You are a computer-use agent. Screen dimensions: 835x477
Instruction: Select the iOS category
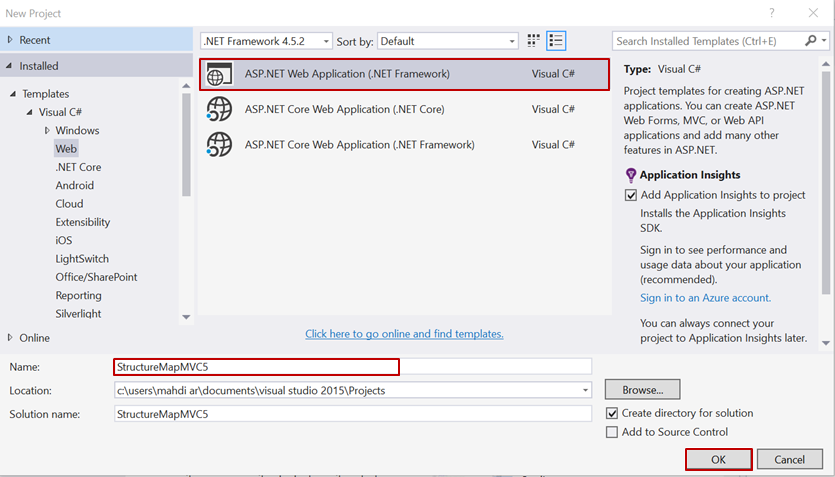pos(63,241)
